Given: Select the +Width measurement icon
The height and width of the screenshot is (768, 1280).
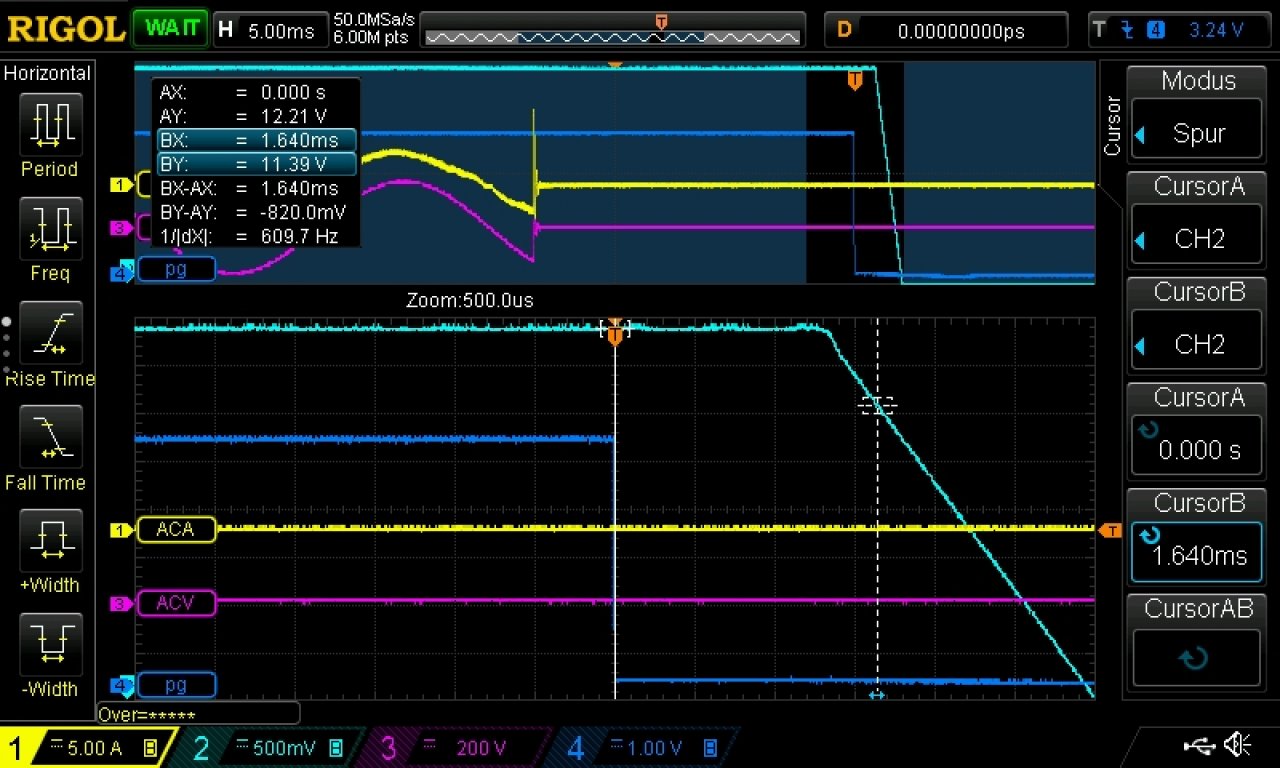Looking at the screenshot, I should pyautogui.click(x=49, y=539).
